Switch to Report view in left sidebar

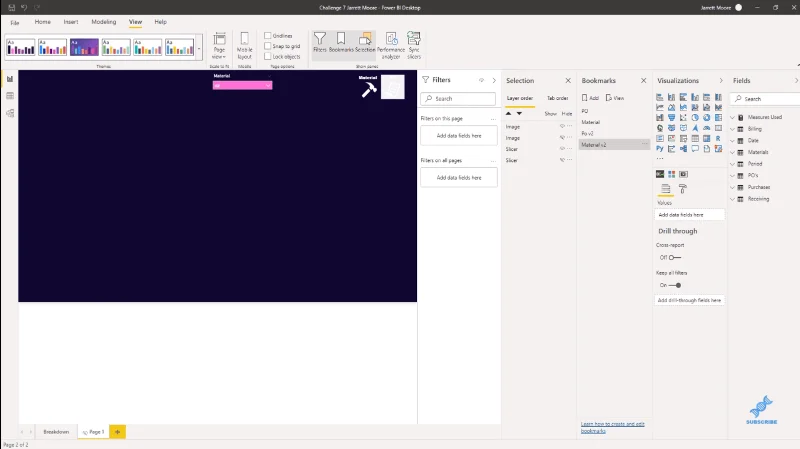pyautogui.click(x=10, y=79)
